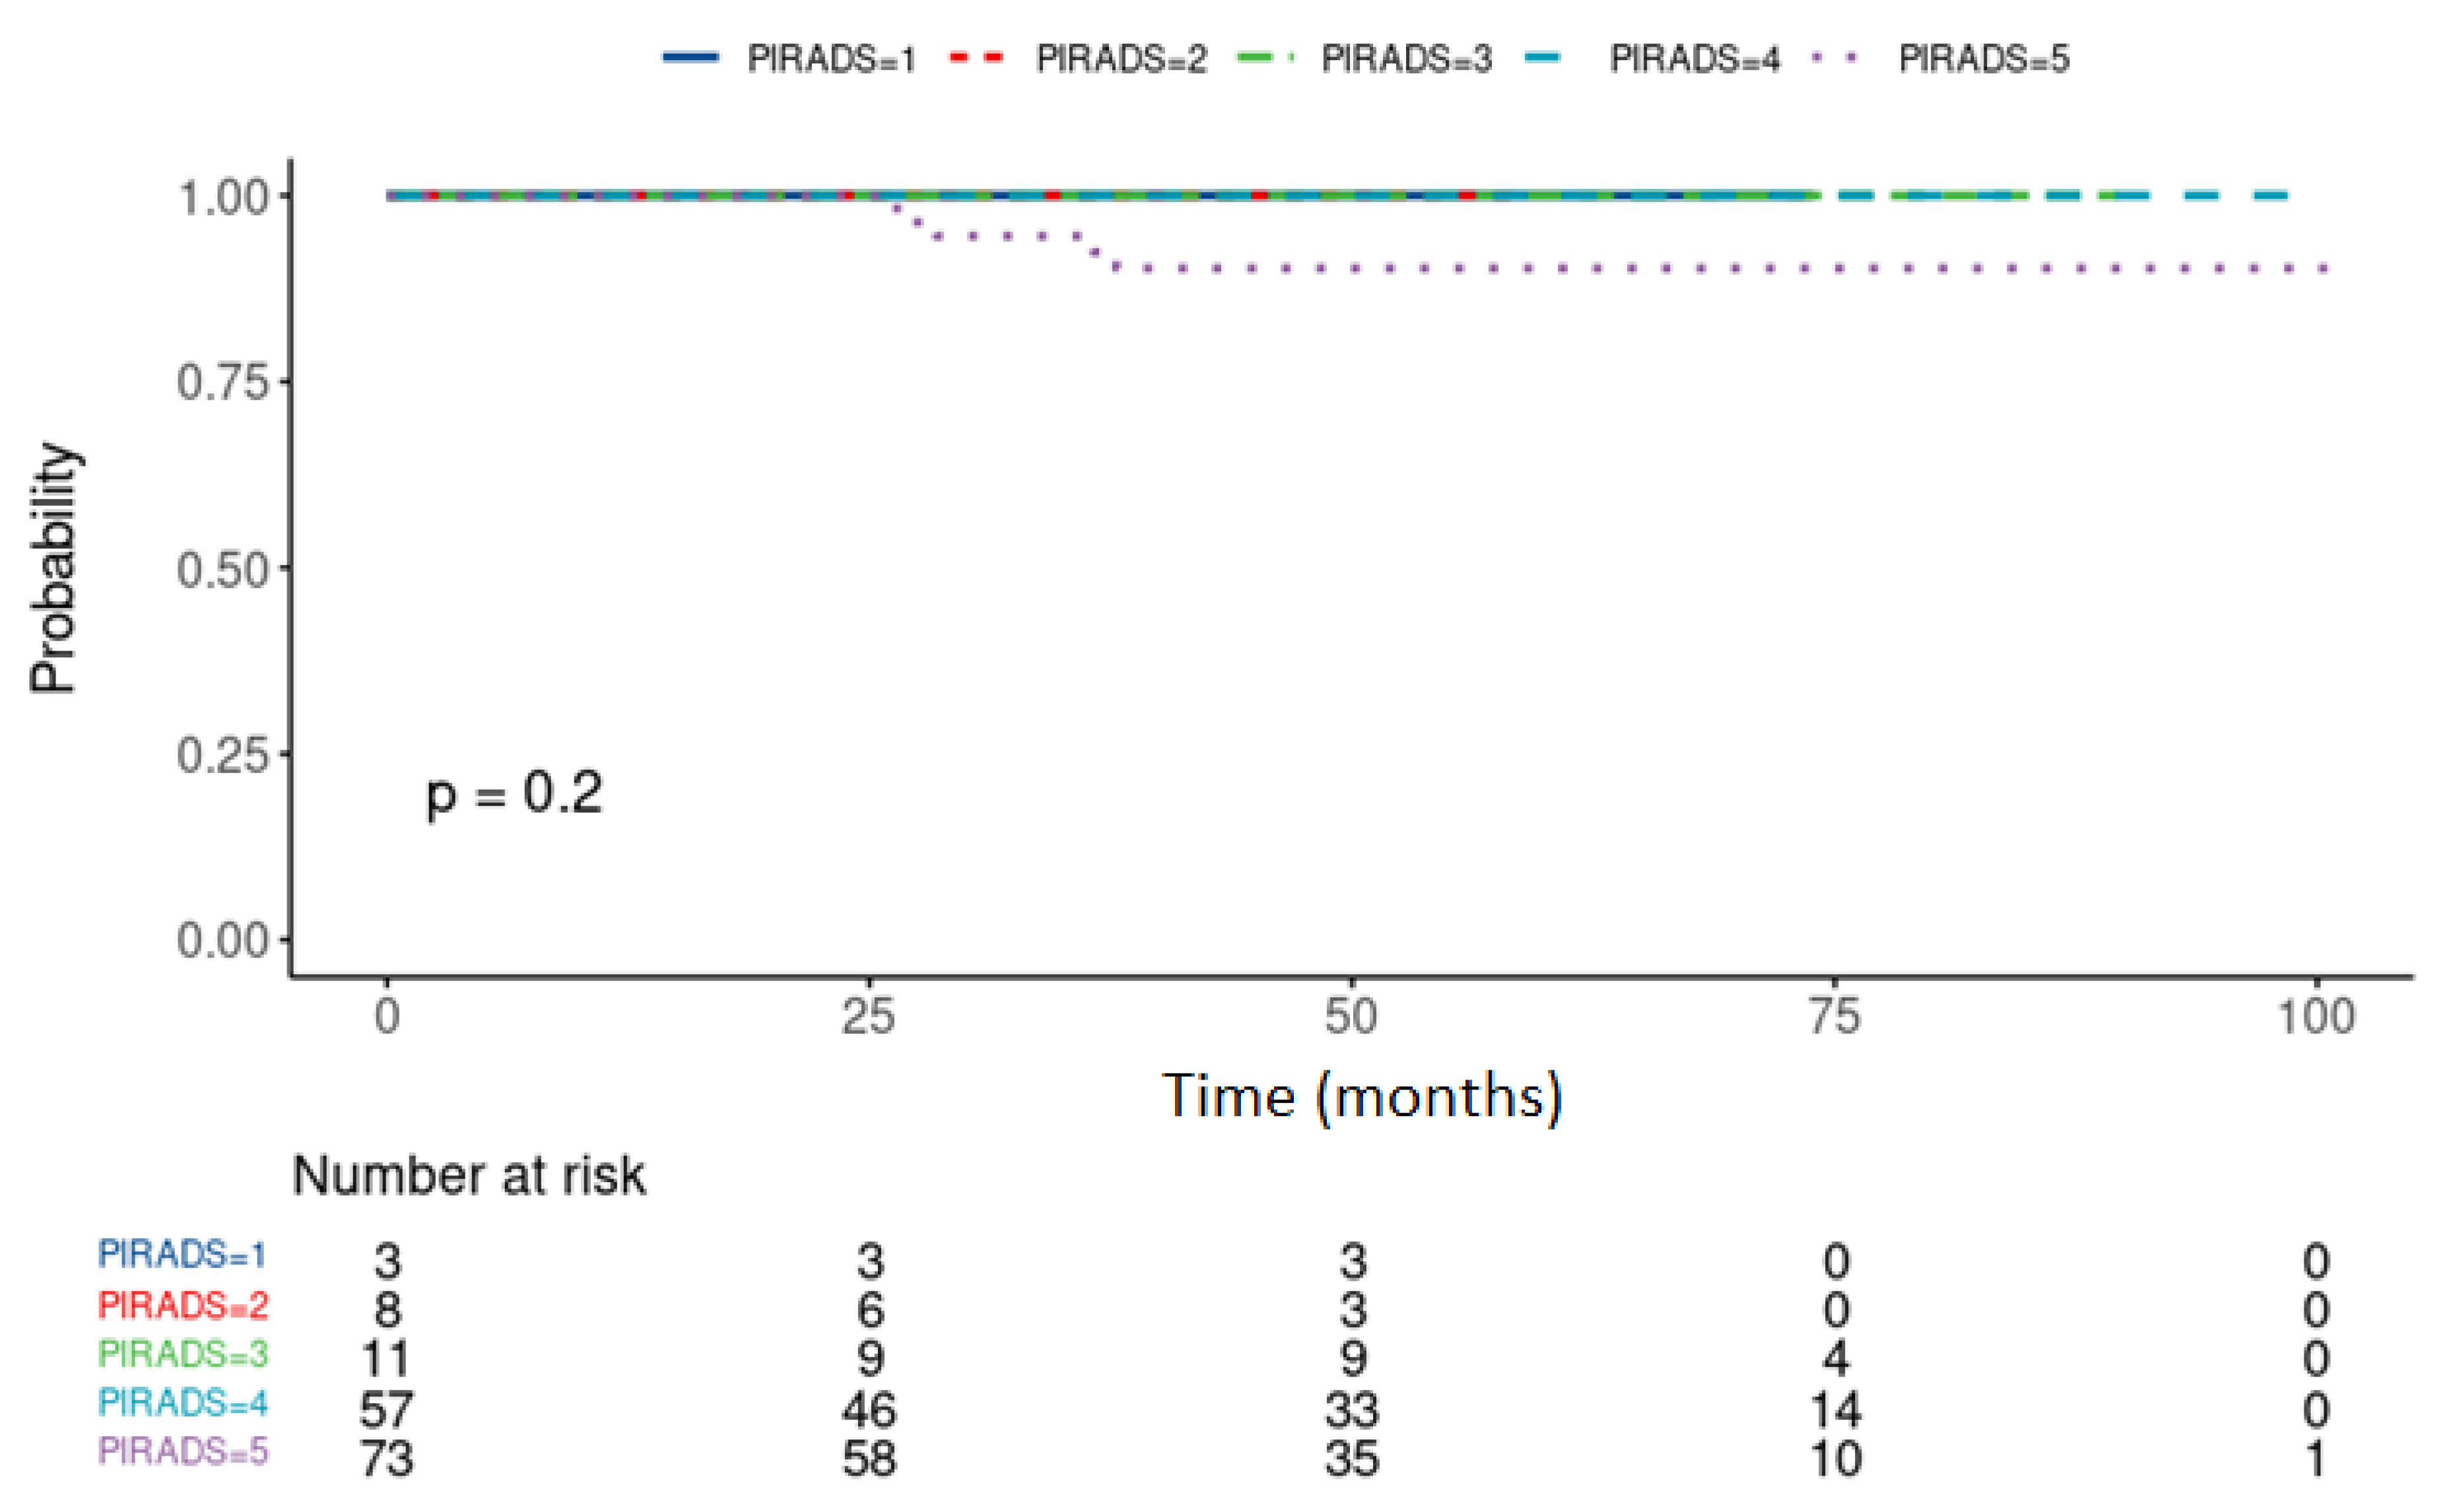Select the PIRADS=5 legend label text
Viewport: 2449px width, 1512px height.
click(1983, 59)
